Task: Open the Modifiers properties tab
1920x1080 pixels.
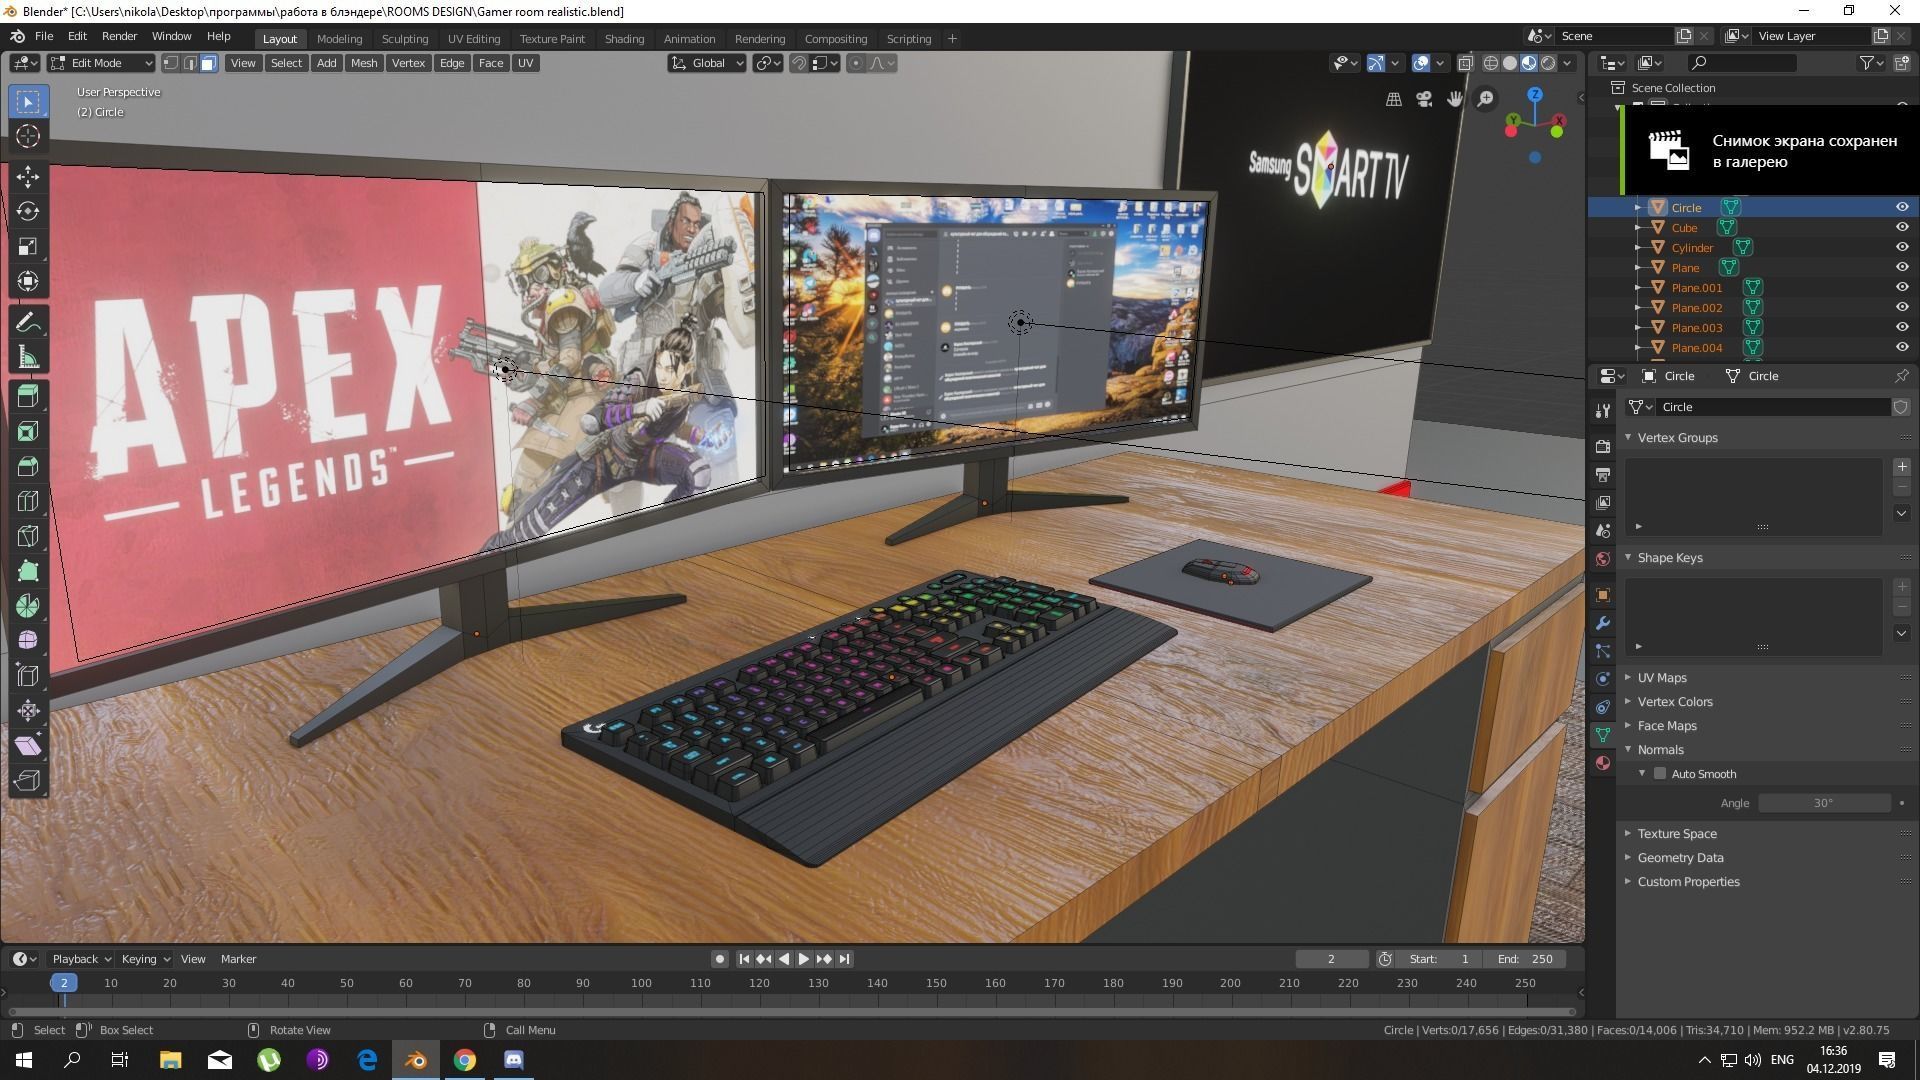Action: tap(1603, 623)
